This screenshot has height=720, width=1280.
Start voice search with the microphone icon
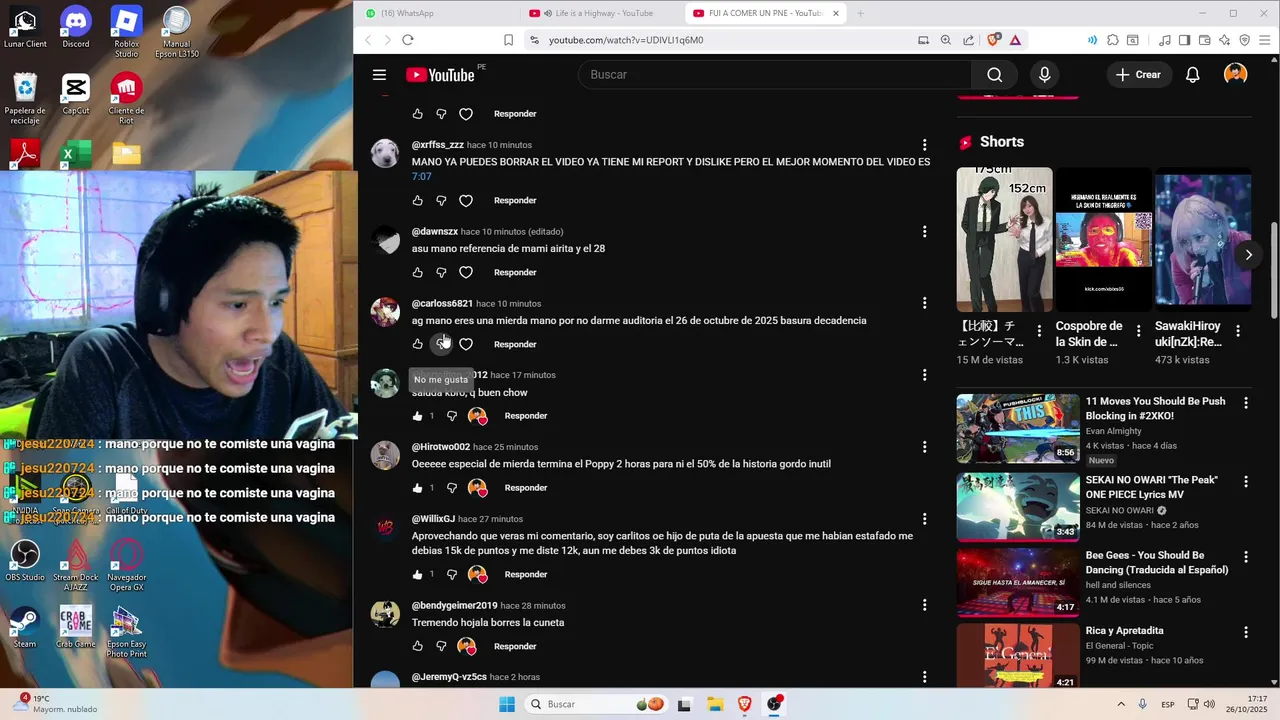[1044, 75]
